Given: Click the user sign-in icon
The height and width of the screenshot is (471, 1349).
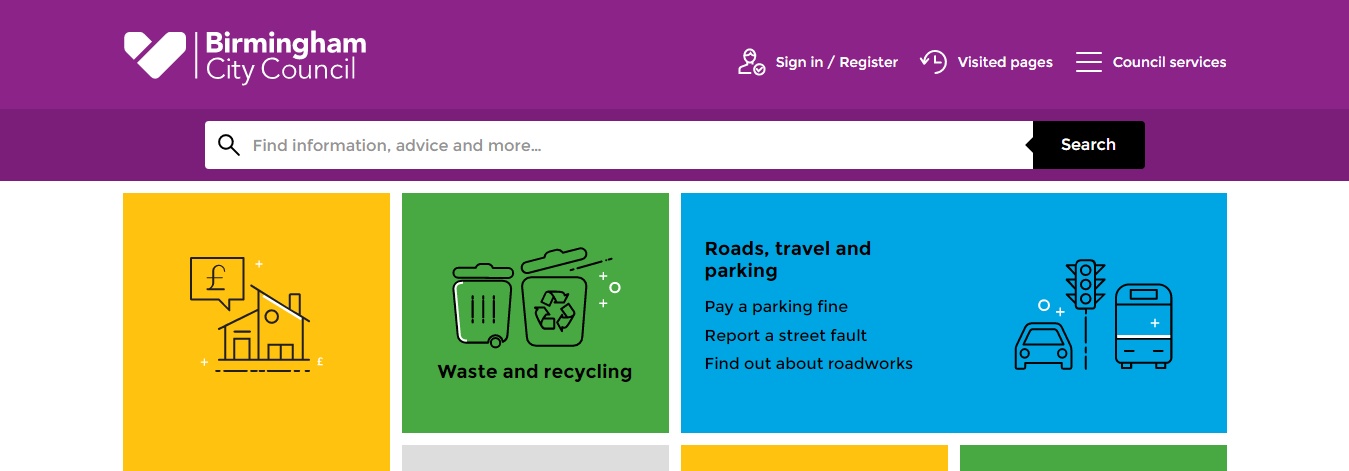Looking at the screenshot, I should [751, 62].
